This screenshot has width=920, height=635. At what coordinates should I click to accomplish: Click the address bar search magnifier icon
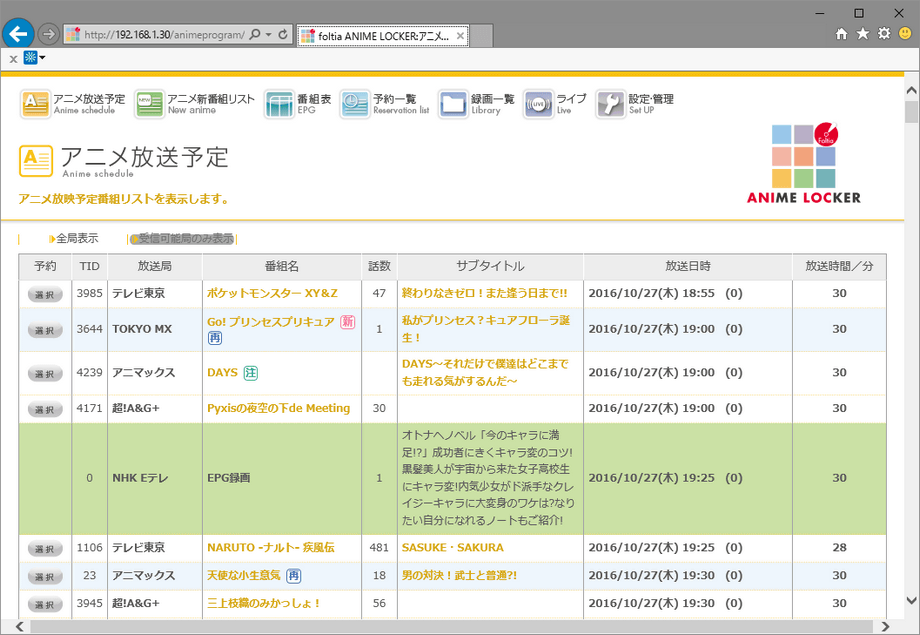[255, 35]
